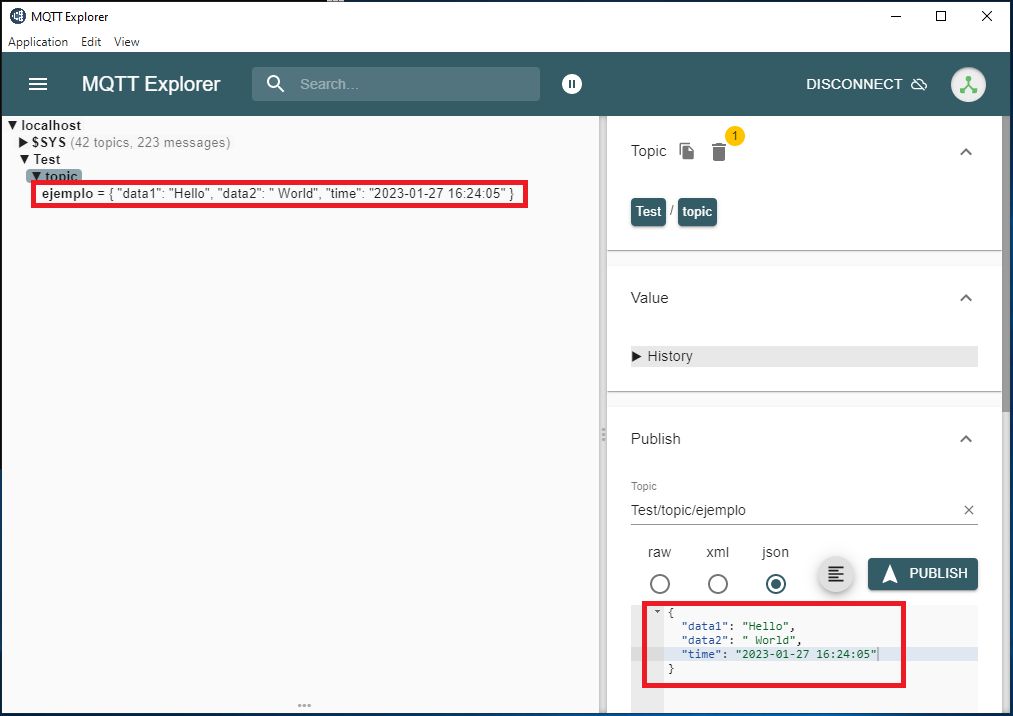
Task: Clear the publish topic field X
Action: pyautogui.click(x=968, y=510)
